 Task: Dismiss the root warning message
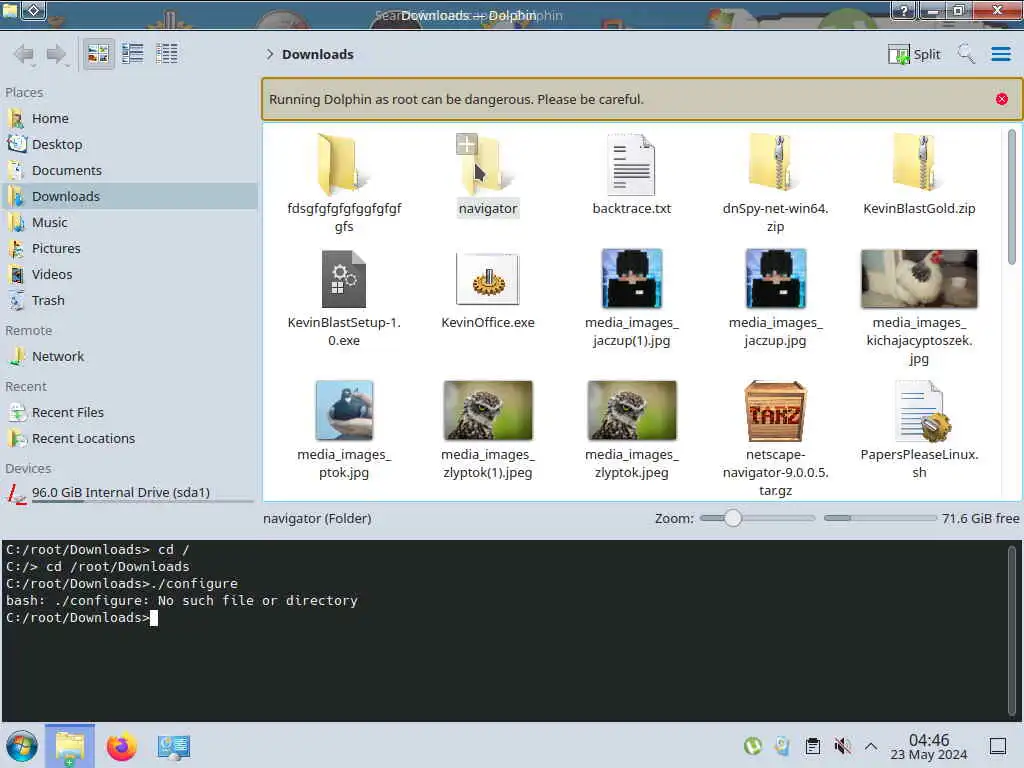tap(1001, 99)
